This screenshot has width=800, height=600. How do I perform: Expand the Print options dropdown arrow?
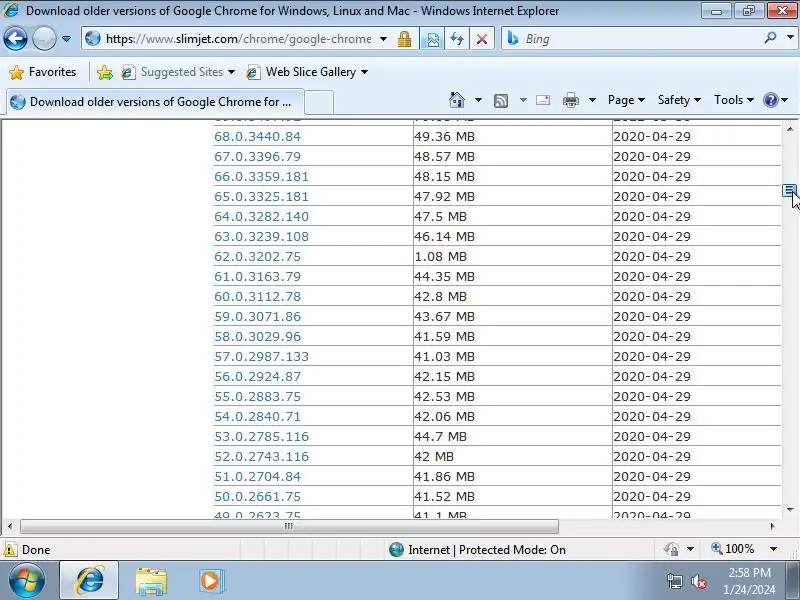tap(592, 100)
